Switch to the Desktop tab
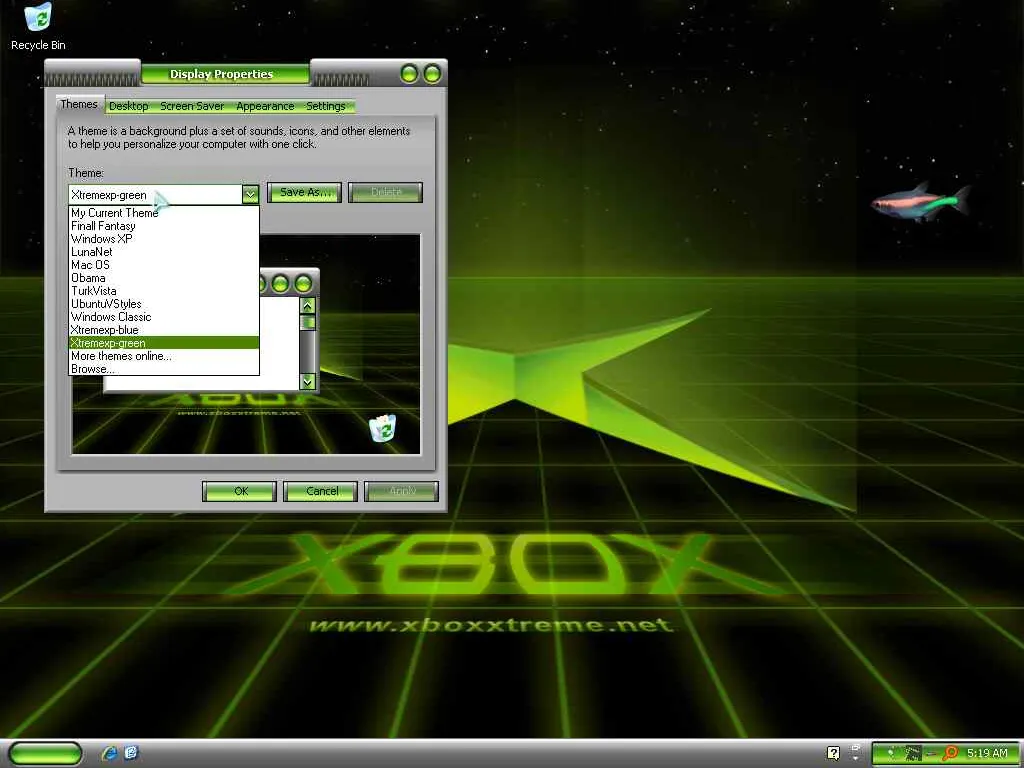The height and width of the screenshot is (768, 1024). click(x=129, y=106)
